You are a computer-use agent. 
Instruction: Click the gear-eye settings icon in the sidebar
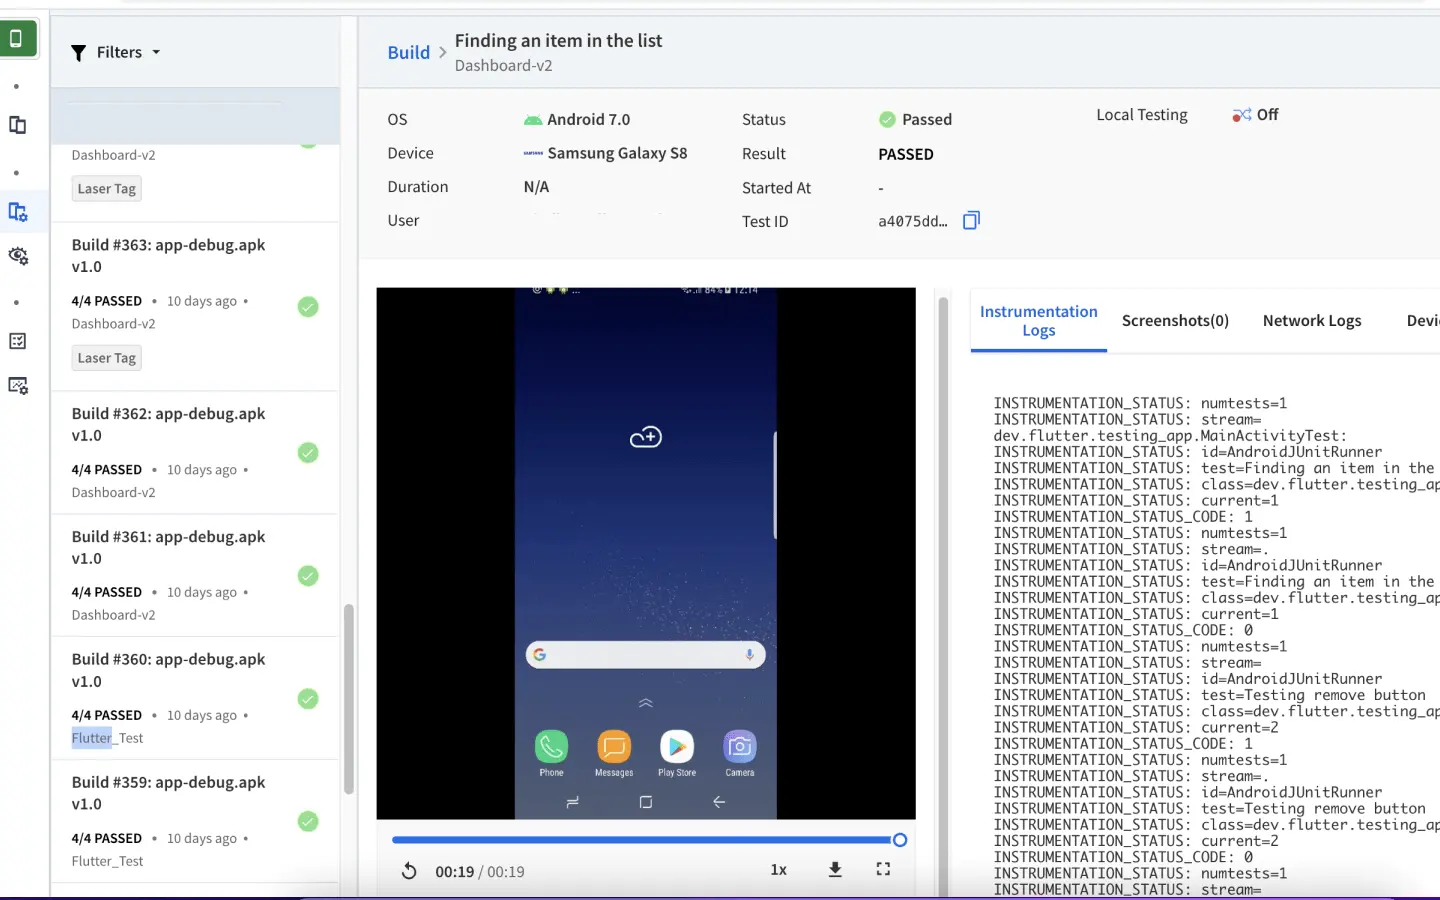pos(18,256)
